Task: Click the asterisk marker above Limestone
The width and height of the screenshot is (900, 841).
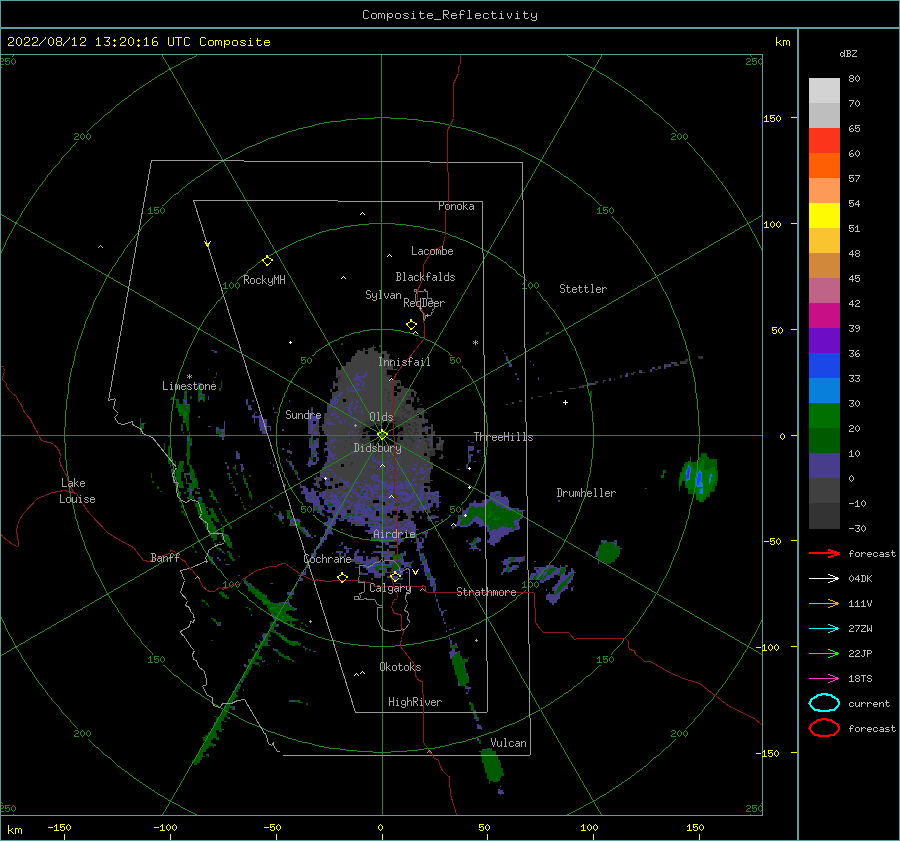Action: coord(189,377)
